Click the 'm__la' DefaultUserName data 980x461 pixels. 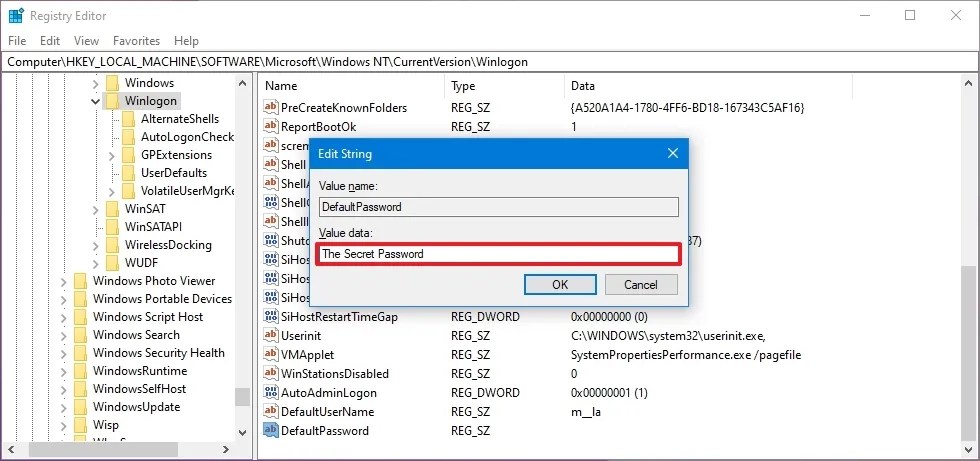click(586, 412)
